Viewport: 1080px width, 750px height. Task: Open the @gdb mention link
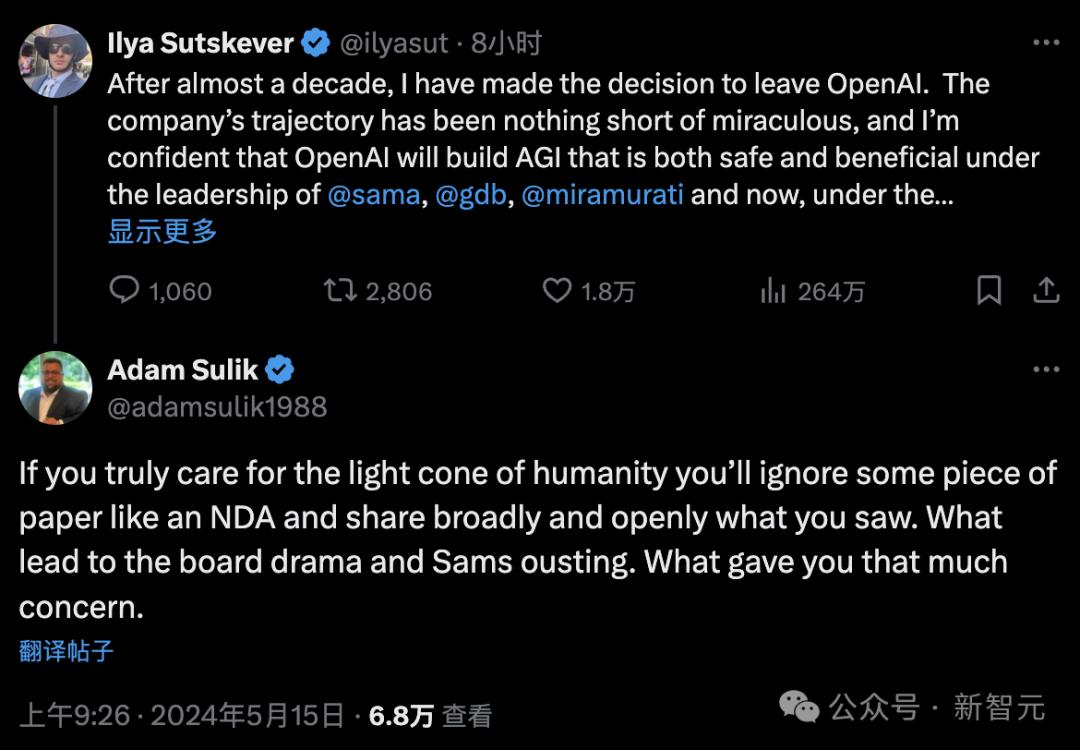pyautogui.click(x=472, y=194)
